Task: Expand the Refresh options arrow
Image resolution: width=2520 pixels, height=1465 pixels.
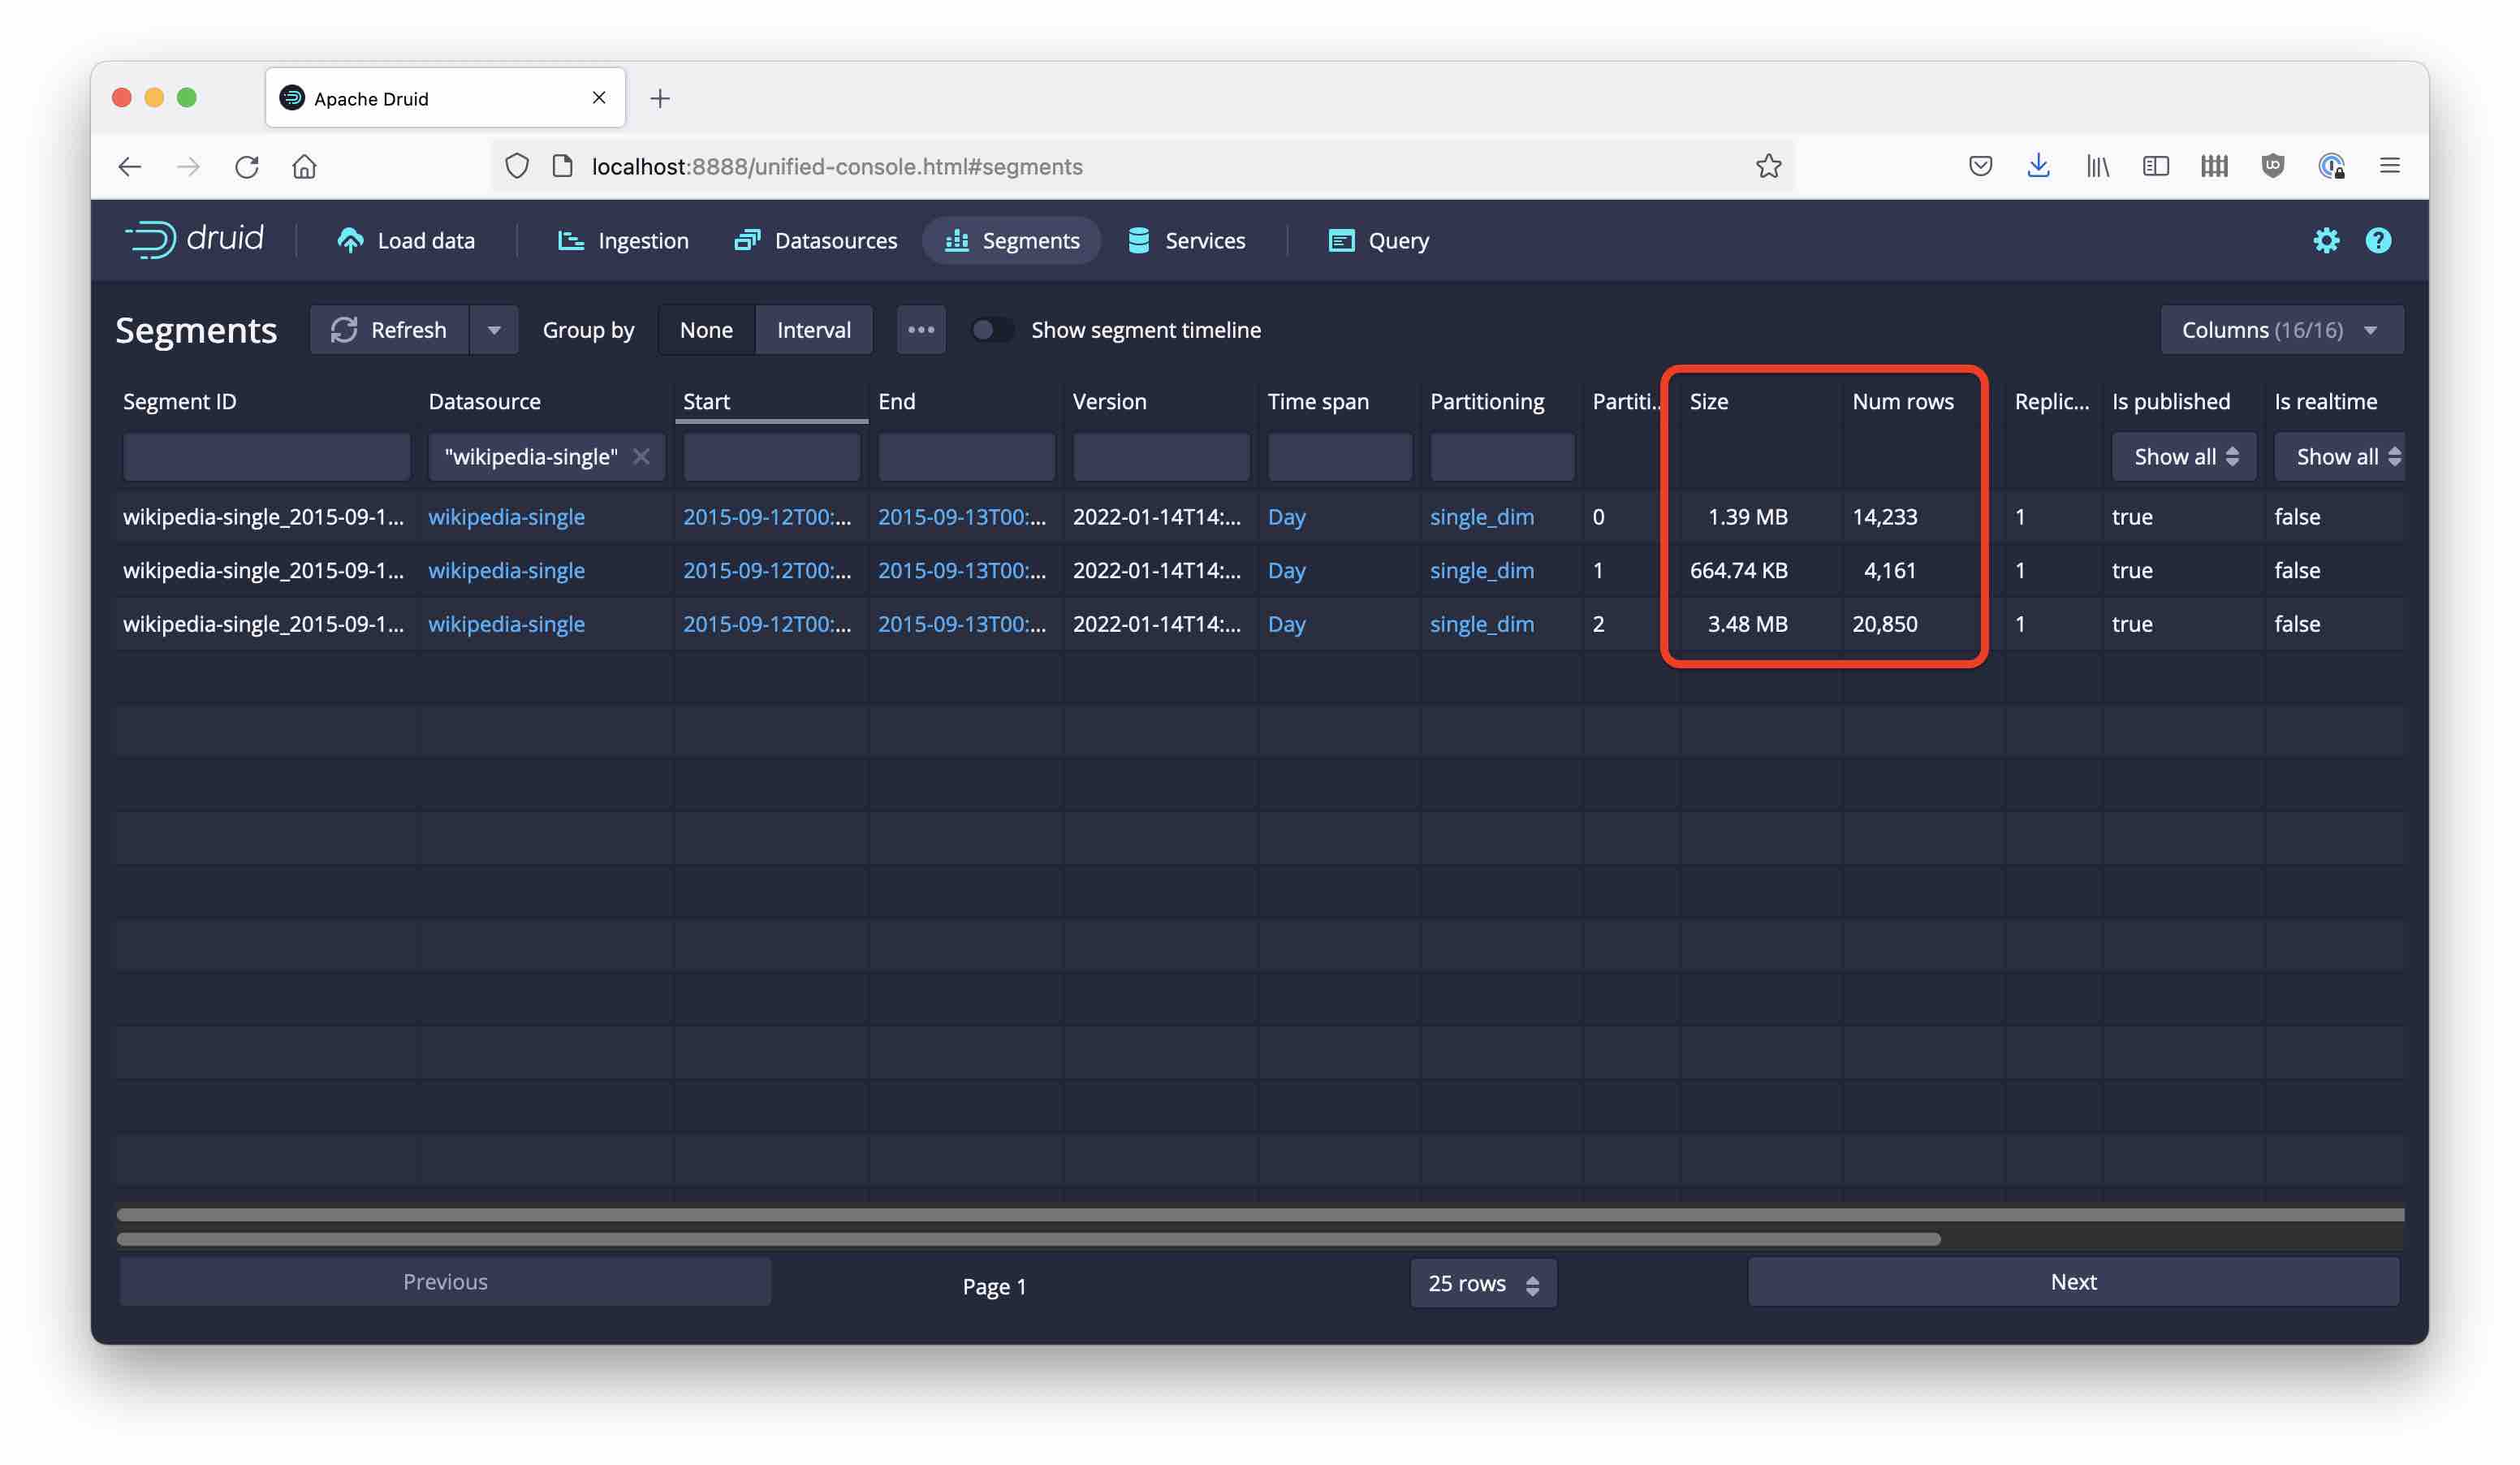Action: coord(494,329)
